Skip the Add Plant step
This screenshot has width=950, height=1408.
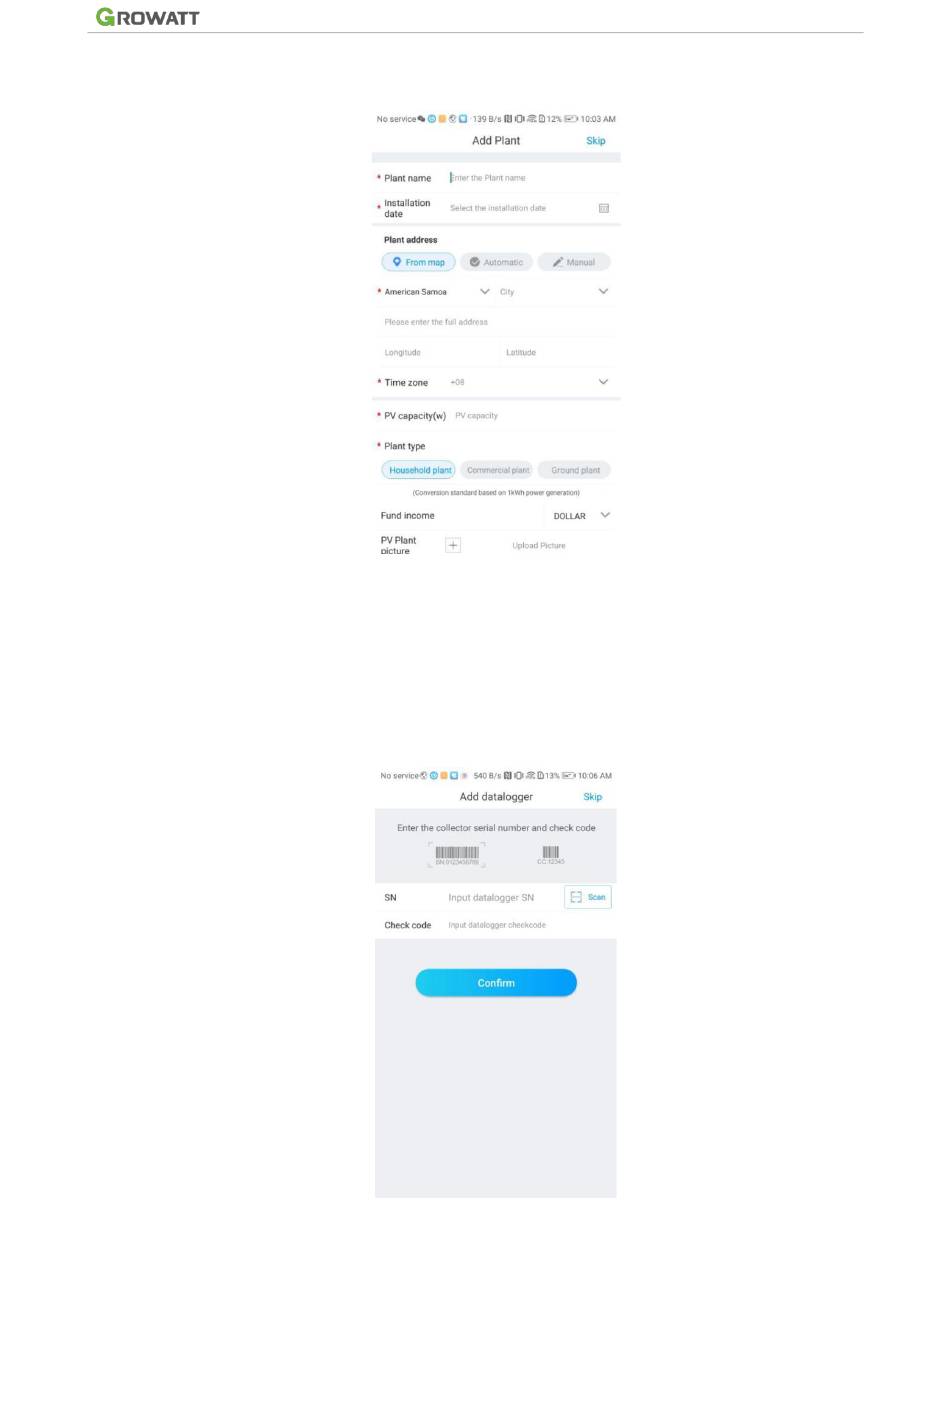click(x=596, y=141)
